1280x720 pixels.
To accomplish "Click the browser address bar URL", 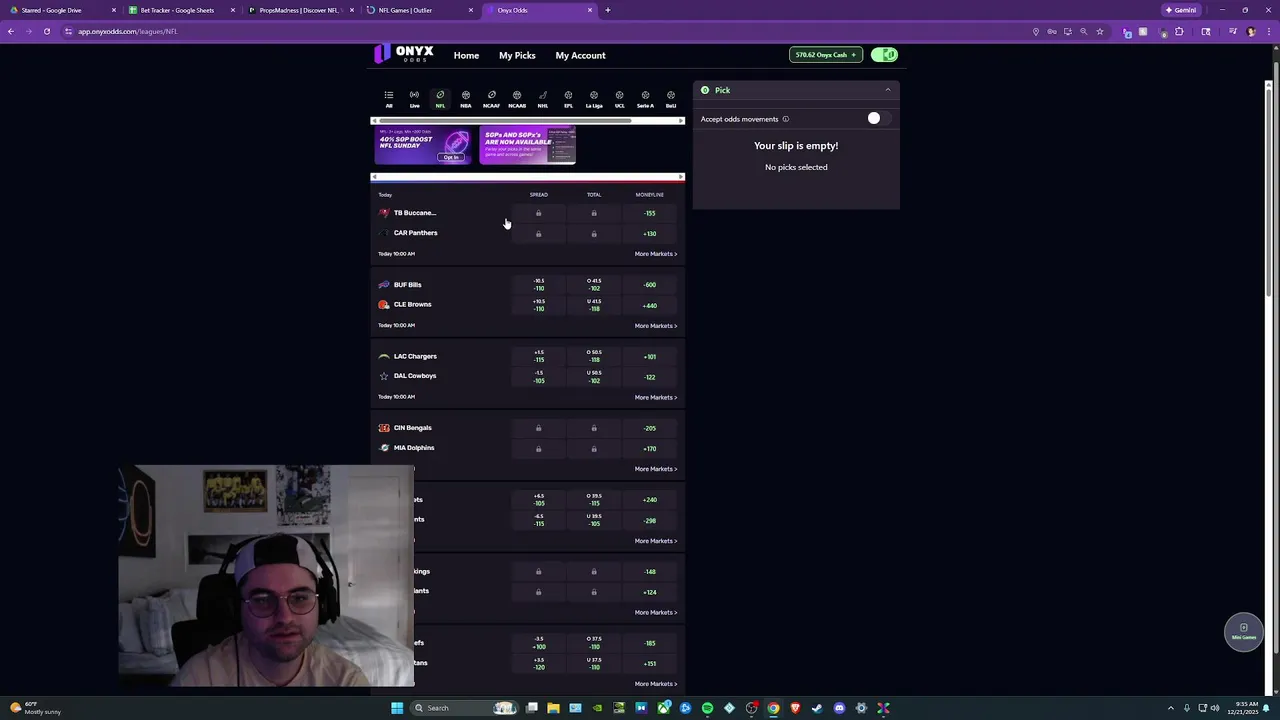I will 128,31.
